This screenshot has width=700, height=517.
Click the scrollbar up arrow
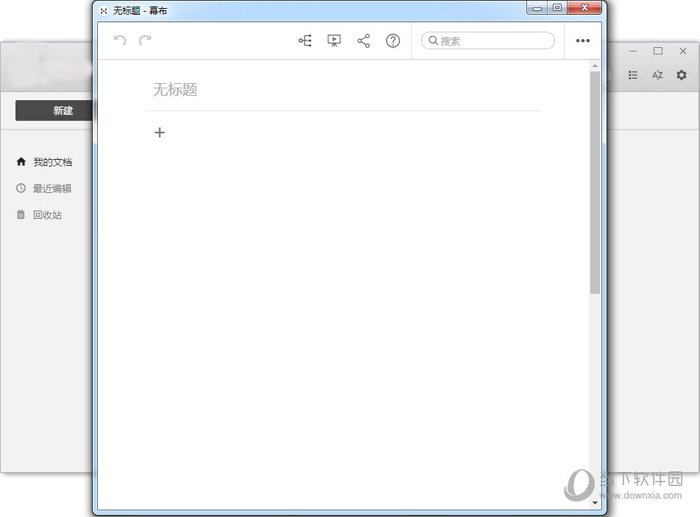[x=595, y=66]
